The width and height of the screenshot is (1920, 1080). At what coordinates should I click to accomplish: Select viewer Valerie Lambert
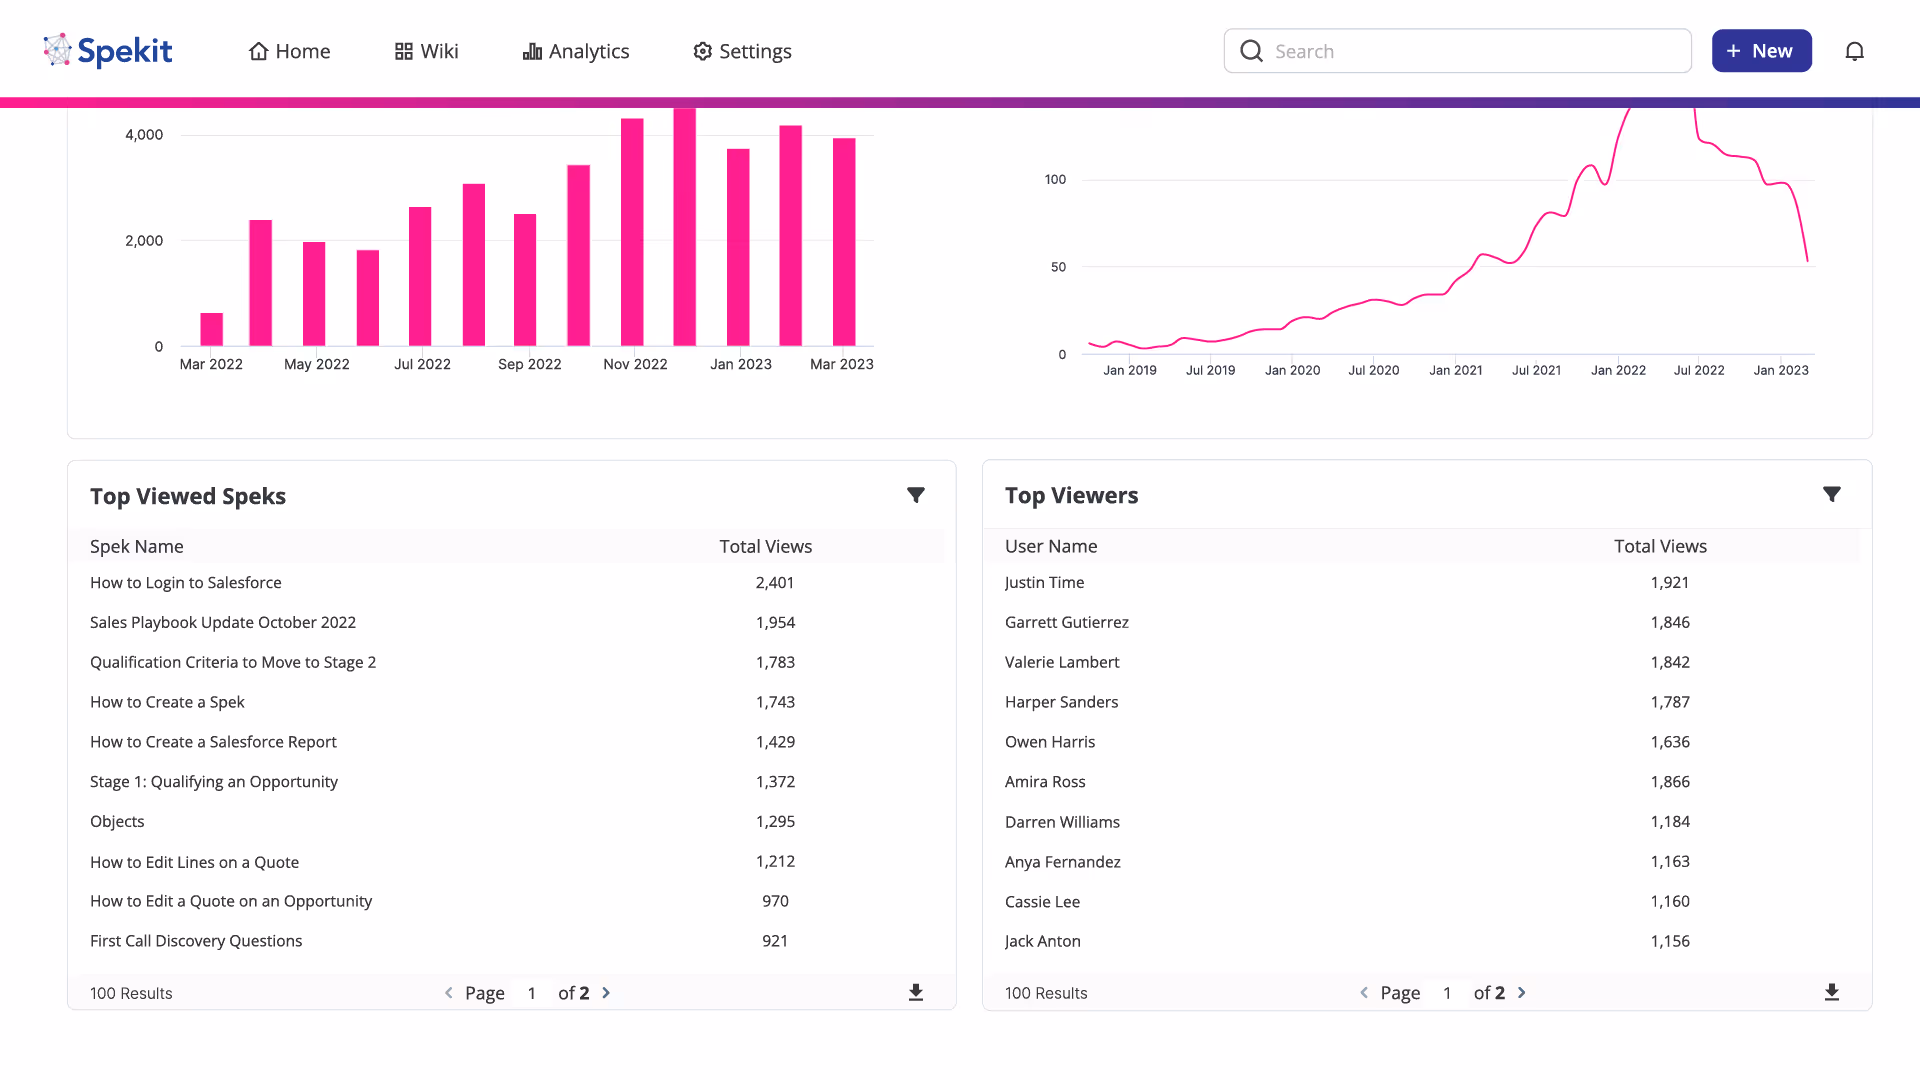[x=1062, y=662]
